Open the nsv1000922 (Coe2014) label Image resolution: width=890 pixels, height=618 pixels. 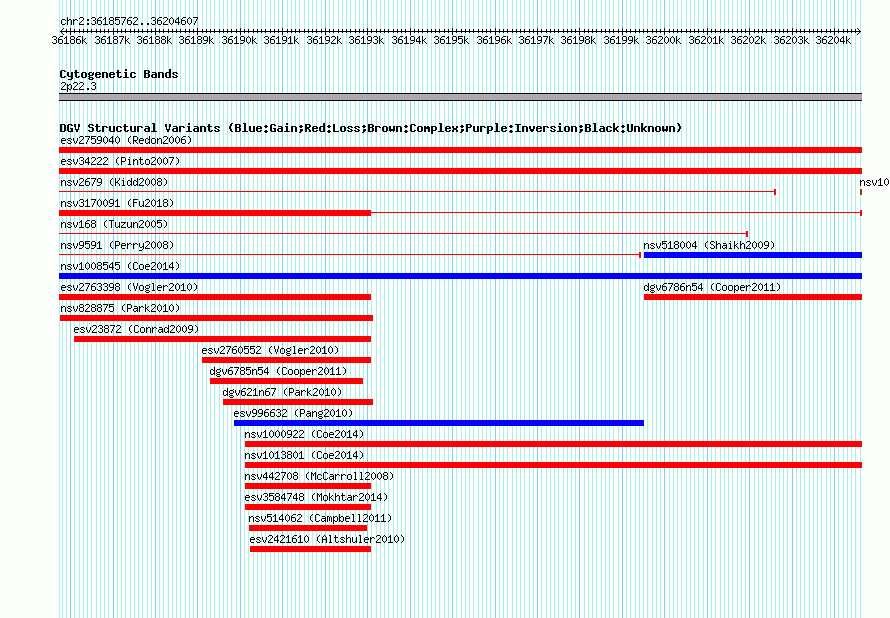304,434
